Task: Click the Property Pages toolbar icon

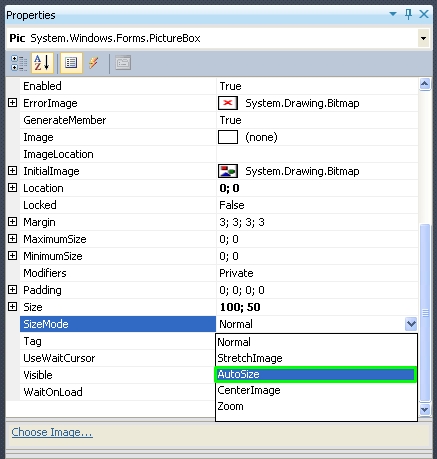Action: coord(123,63)
